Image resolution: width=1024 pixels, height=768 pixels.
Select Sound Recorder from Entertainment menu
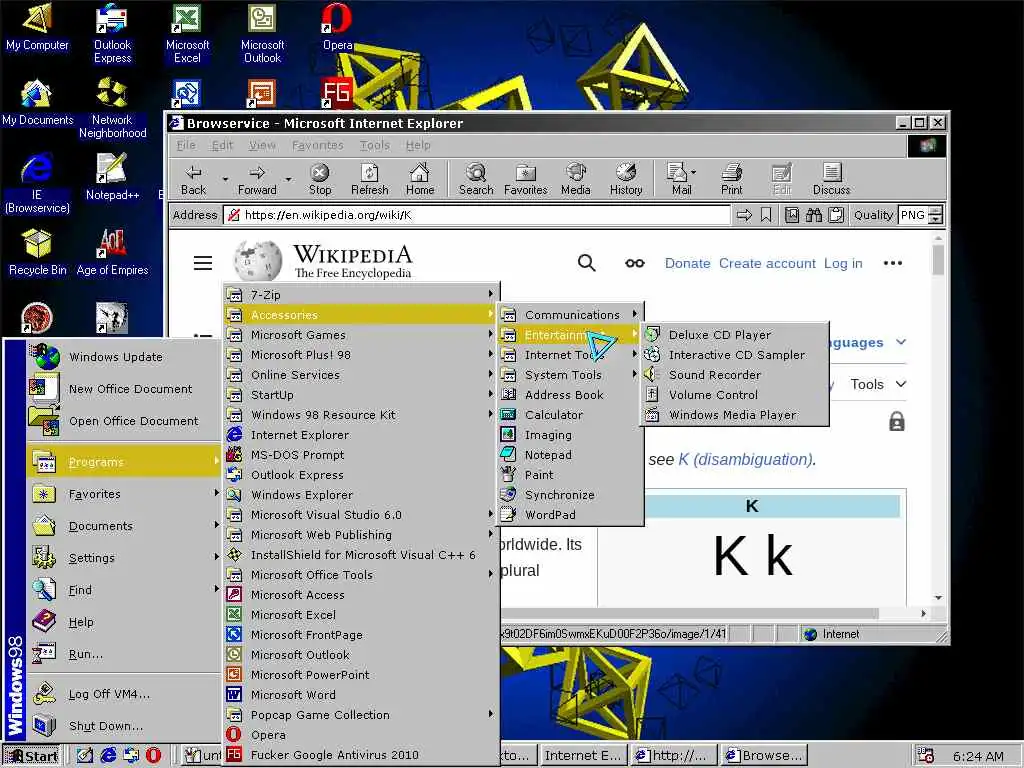pos(735,375)
